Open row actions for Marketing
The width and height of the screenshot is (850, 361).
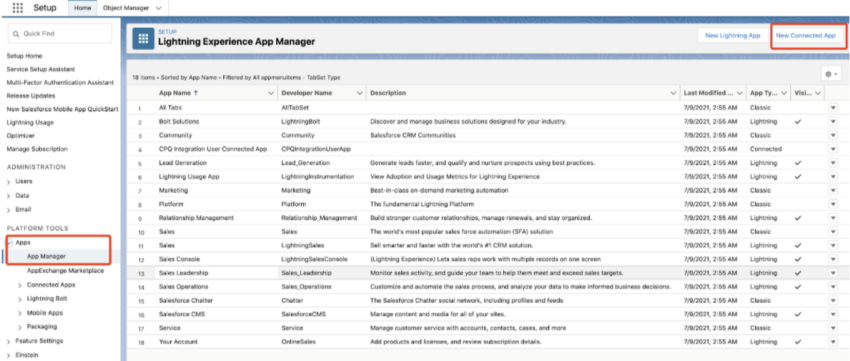pyautogui.click(x=833, y=190)
